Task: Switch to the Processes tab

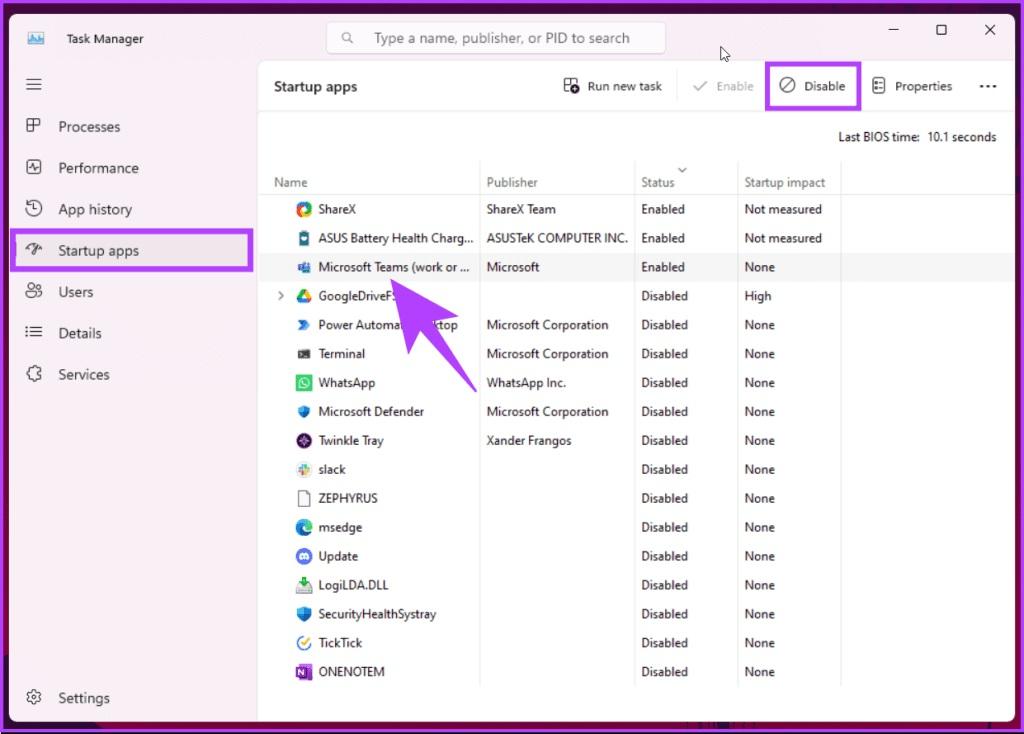Action: coord(88,127)
